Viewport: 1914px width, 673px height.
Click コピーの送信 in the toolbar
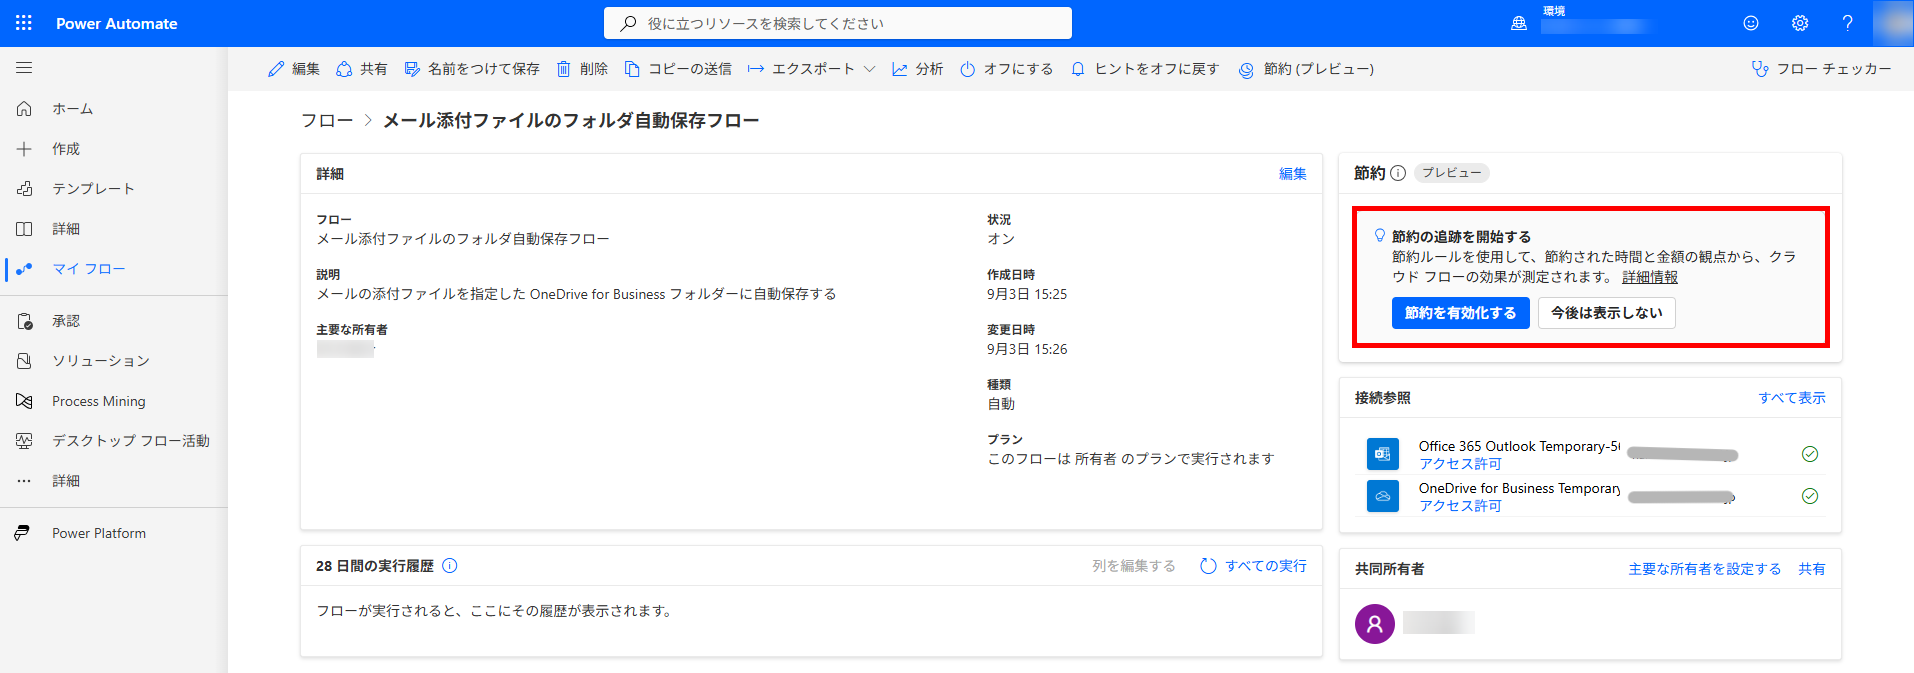point(678,69)
